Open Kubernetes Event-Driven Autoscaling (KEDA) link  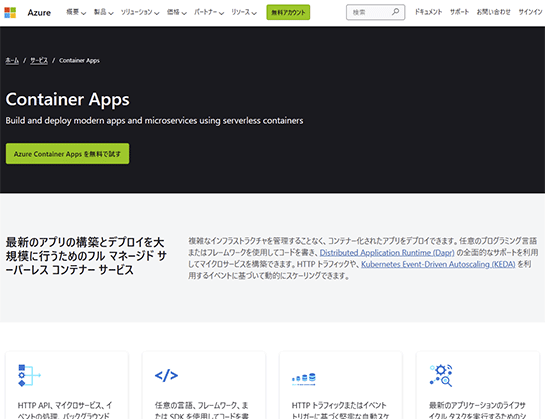438,264
